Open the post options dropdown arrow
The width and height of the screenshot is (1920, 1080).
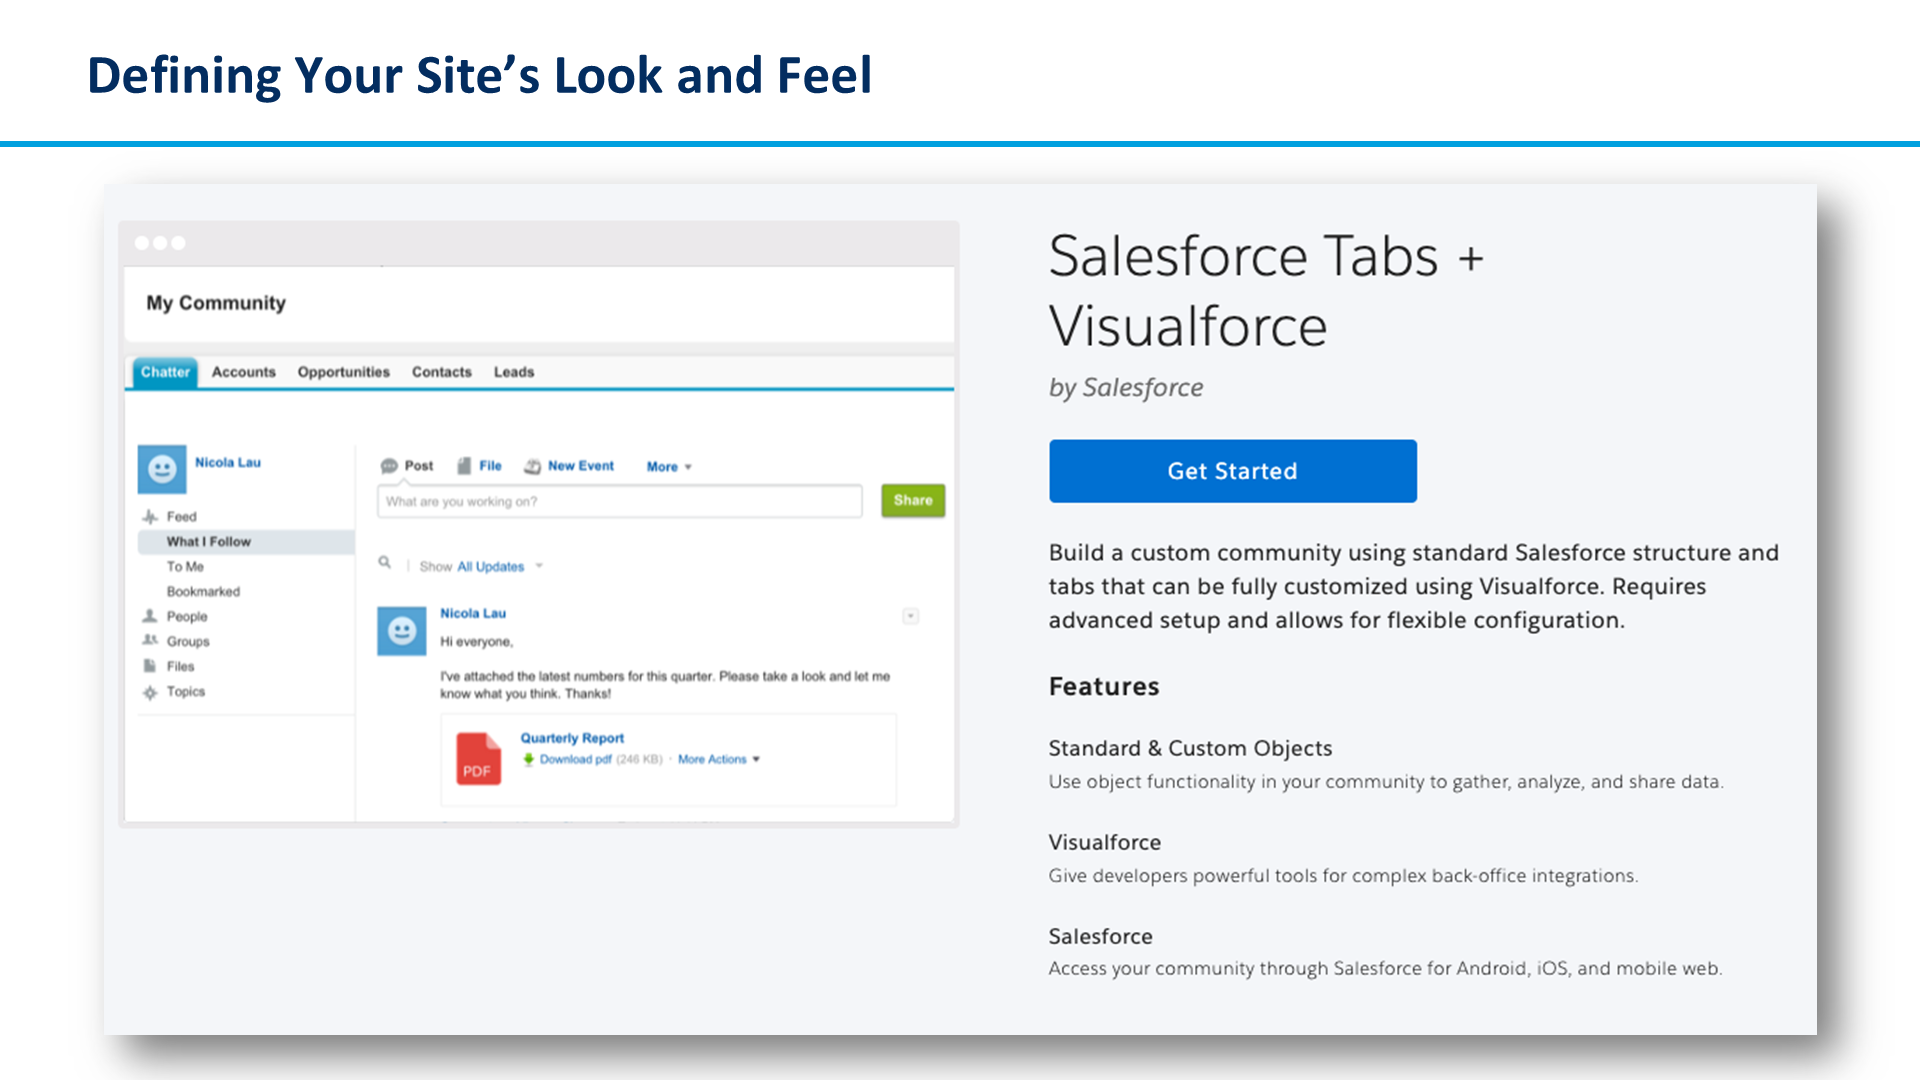911,616
